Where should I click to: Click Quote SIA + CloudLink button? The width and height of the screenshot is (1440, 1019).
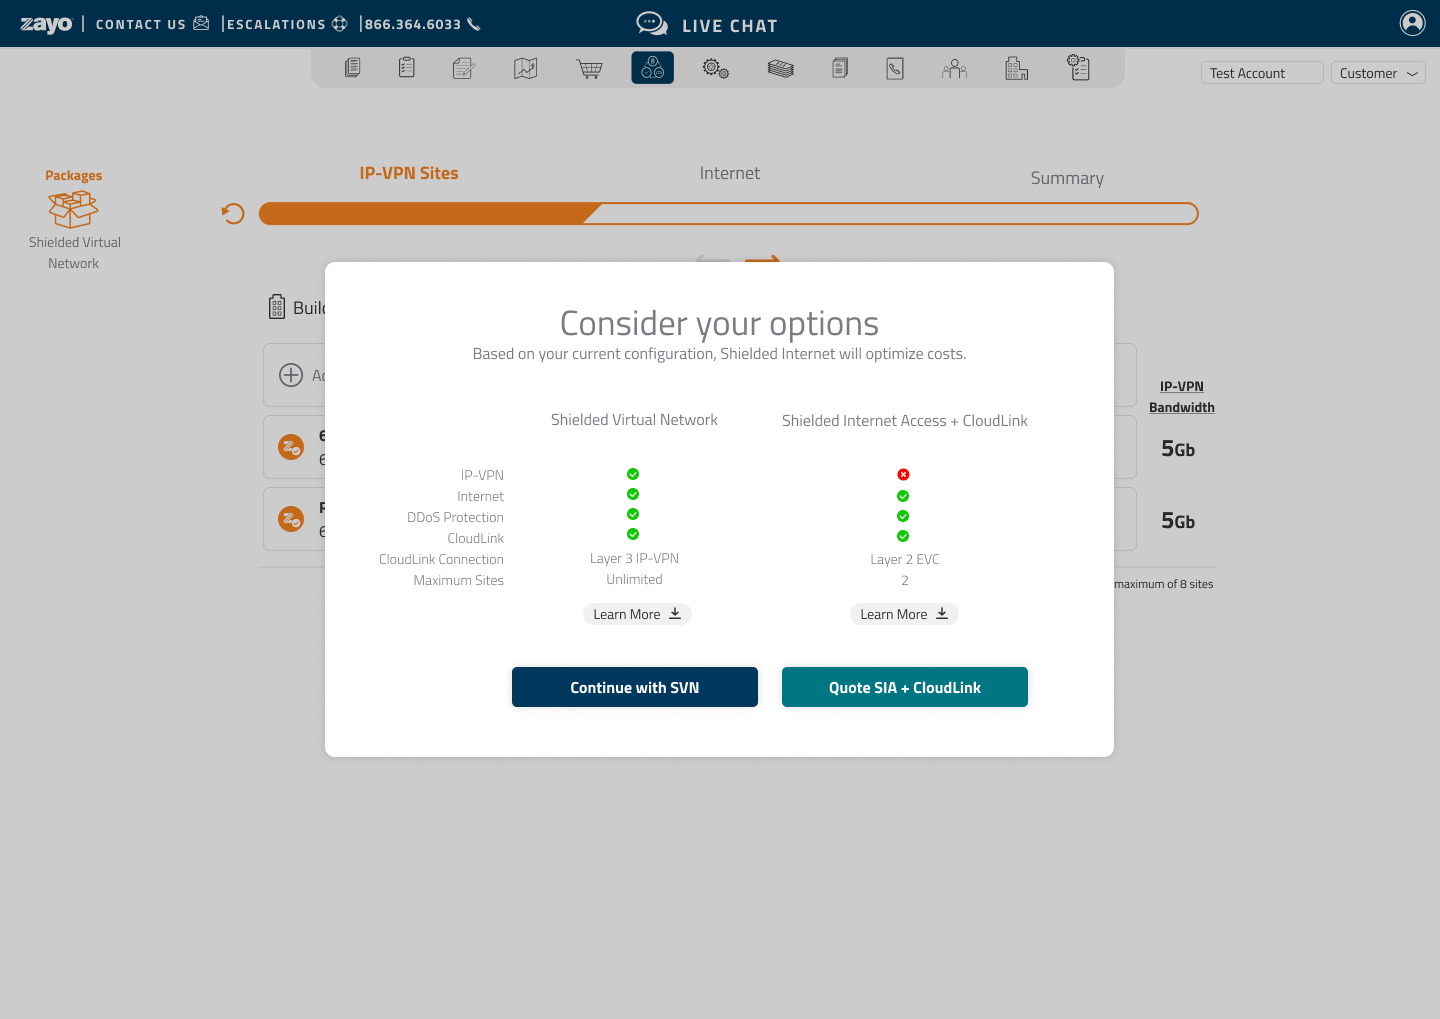point(905,687)
